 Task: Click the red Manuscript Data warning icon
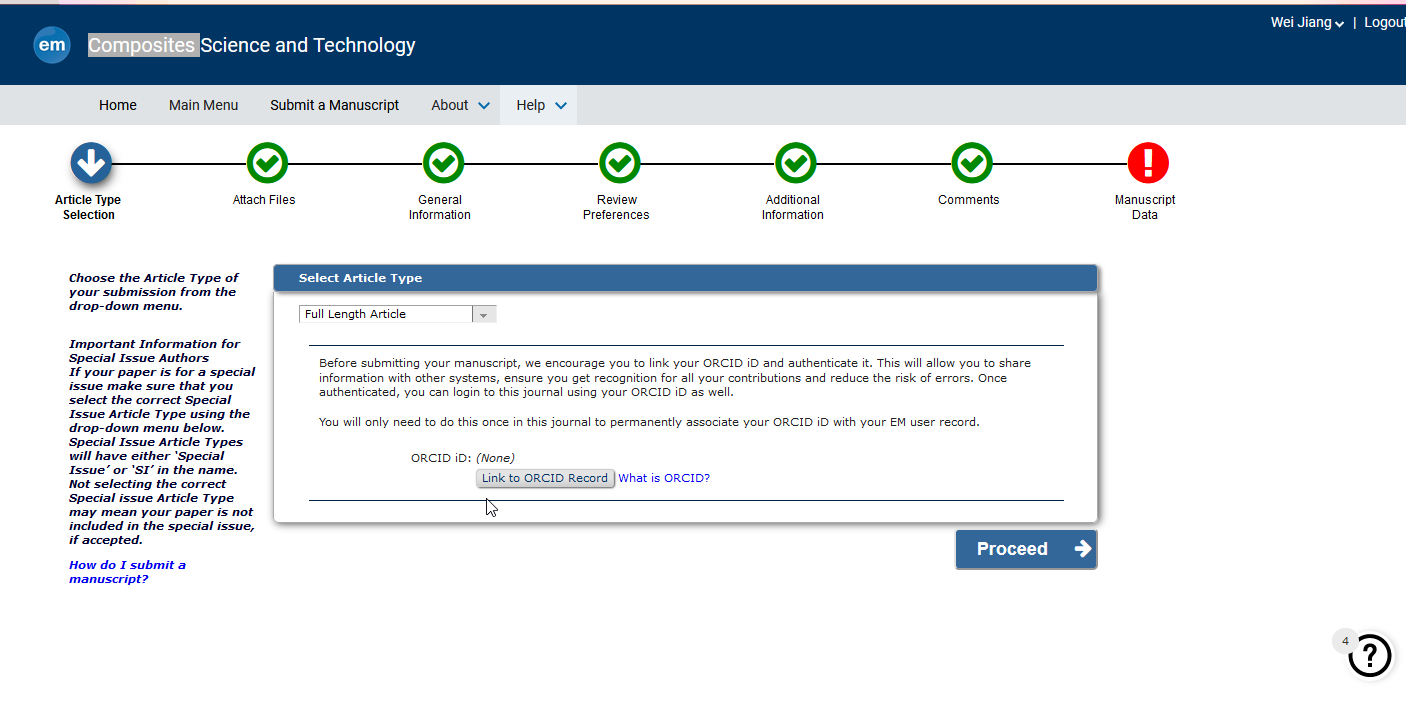(1147, 163)
